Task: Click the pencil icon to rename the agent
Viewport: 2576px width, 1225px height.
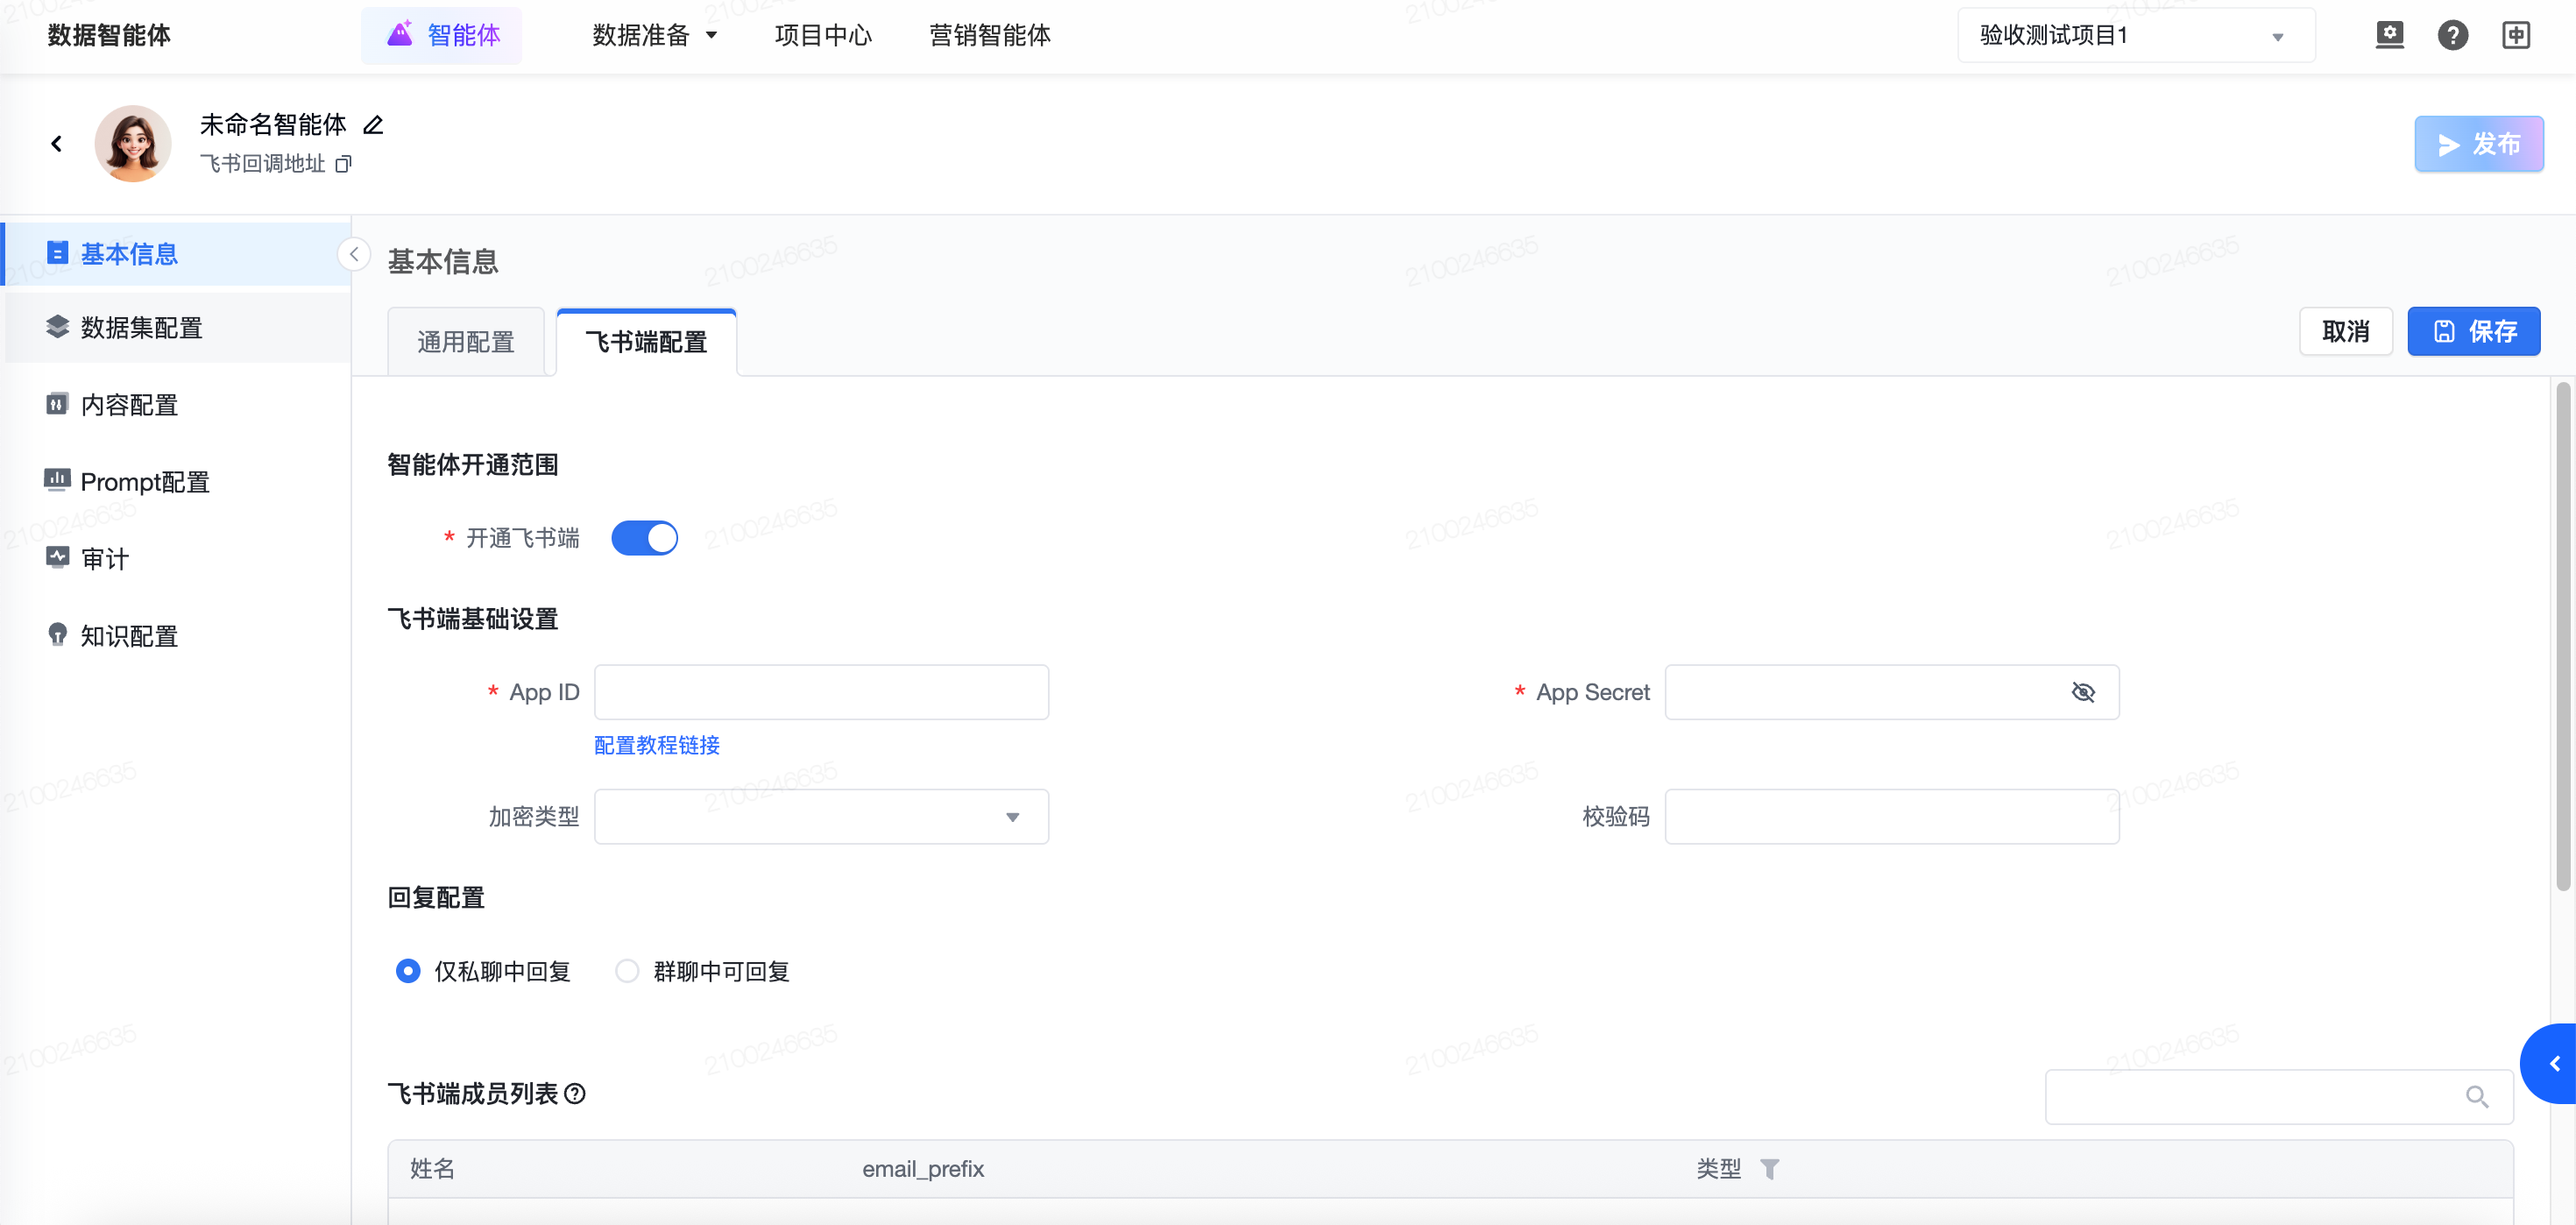Action: coord(373,125)
